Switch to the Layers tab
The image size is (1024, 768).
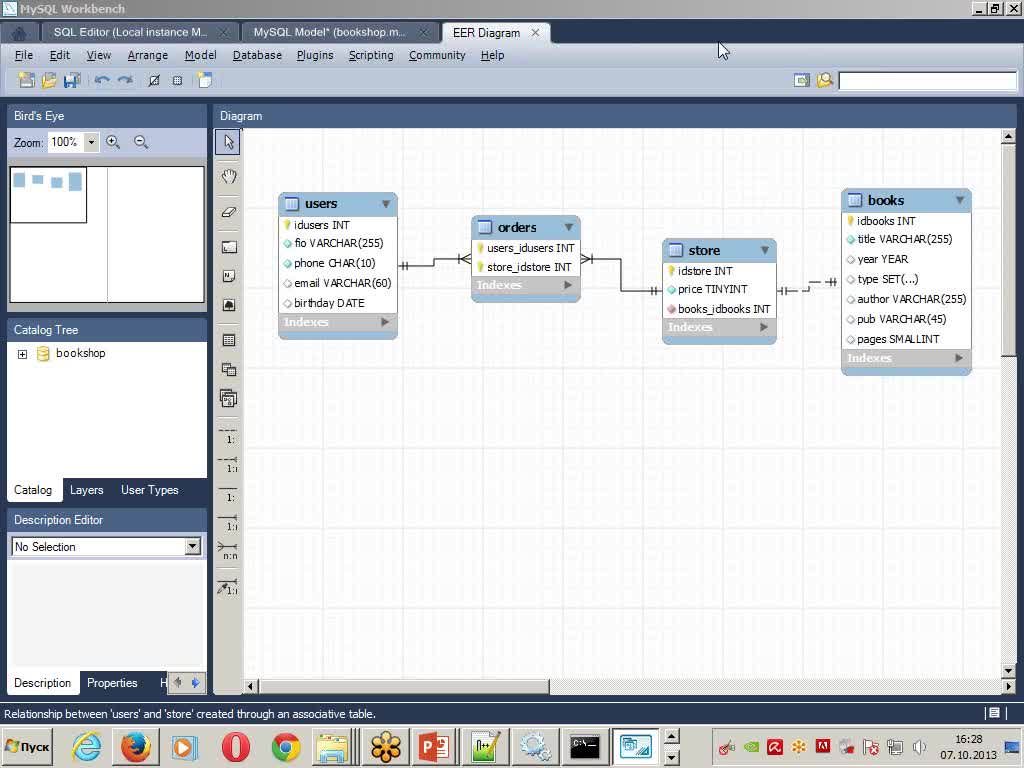click(86, 490)
